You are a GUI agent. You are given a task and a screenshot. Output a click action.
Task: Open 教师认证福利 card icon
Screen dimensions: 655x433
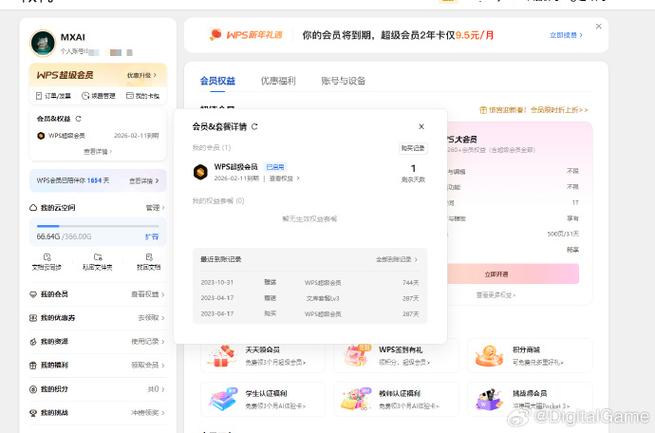[356, 399]
